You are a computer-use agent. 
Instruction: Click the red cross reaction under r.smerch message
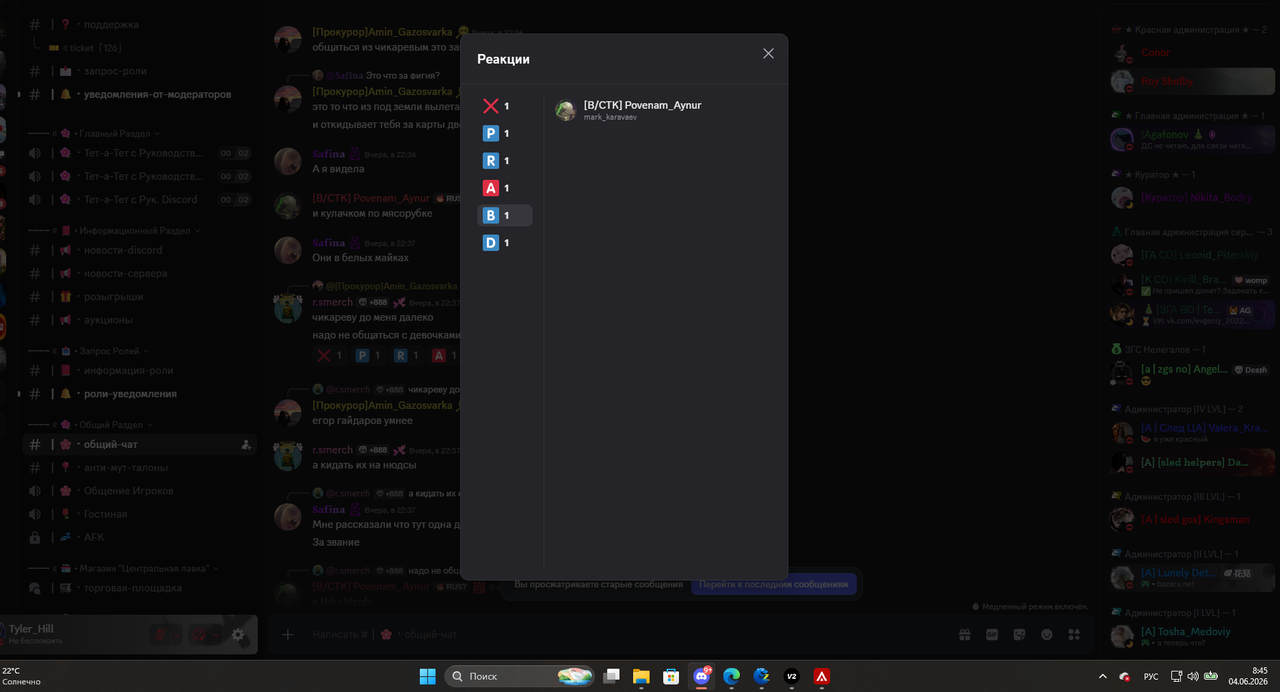tap(330, 355)
